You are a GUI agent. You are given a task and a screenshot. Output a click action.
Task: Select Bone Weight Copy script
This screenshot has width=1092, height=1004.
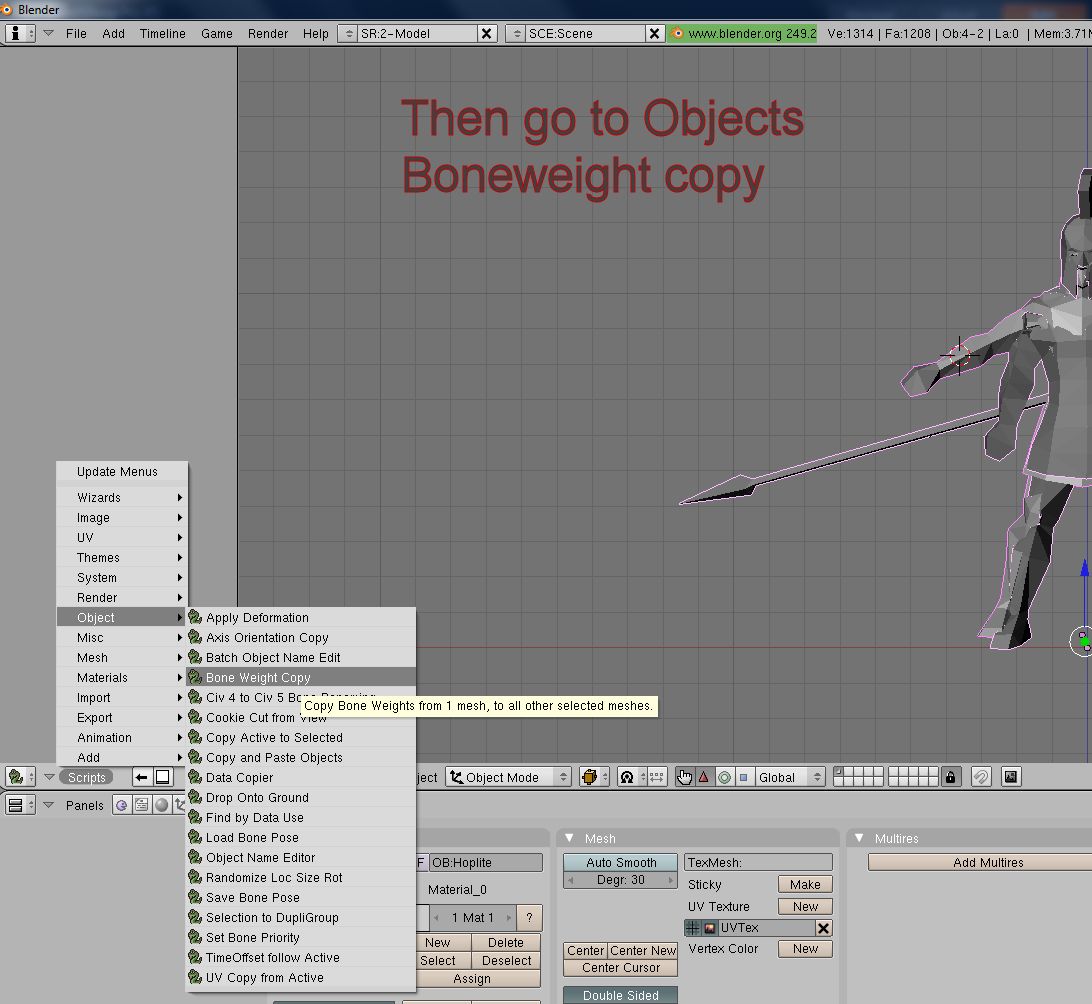[301, 677]
